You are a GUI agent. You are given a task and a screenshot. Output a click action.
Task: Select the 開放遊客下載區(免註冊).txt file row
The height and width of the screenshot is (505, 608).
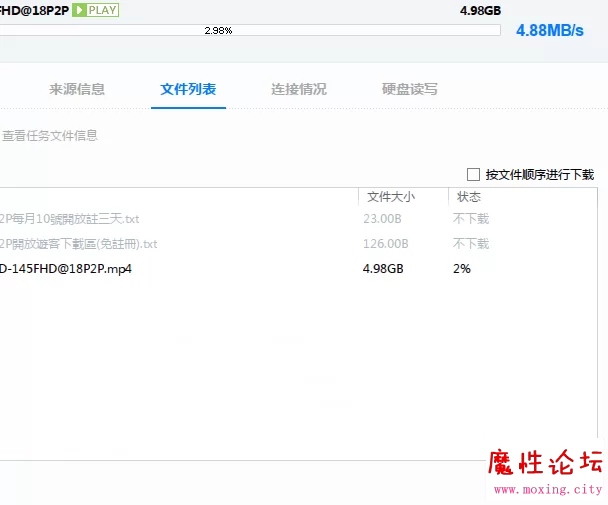(x=299, y=244)
